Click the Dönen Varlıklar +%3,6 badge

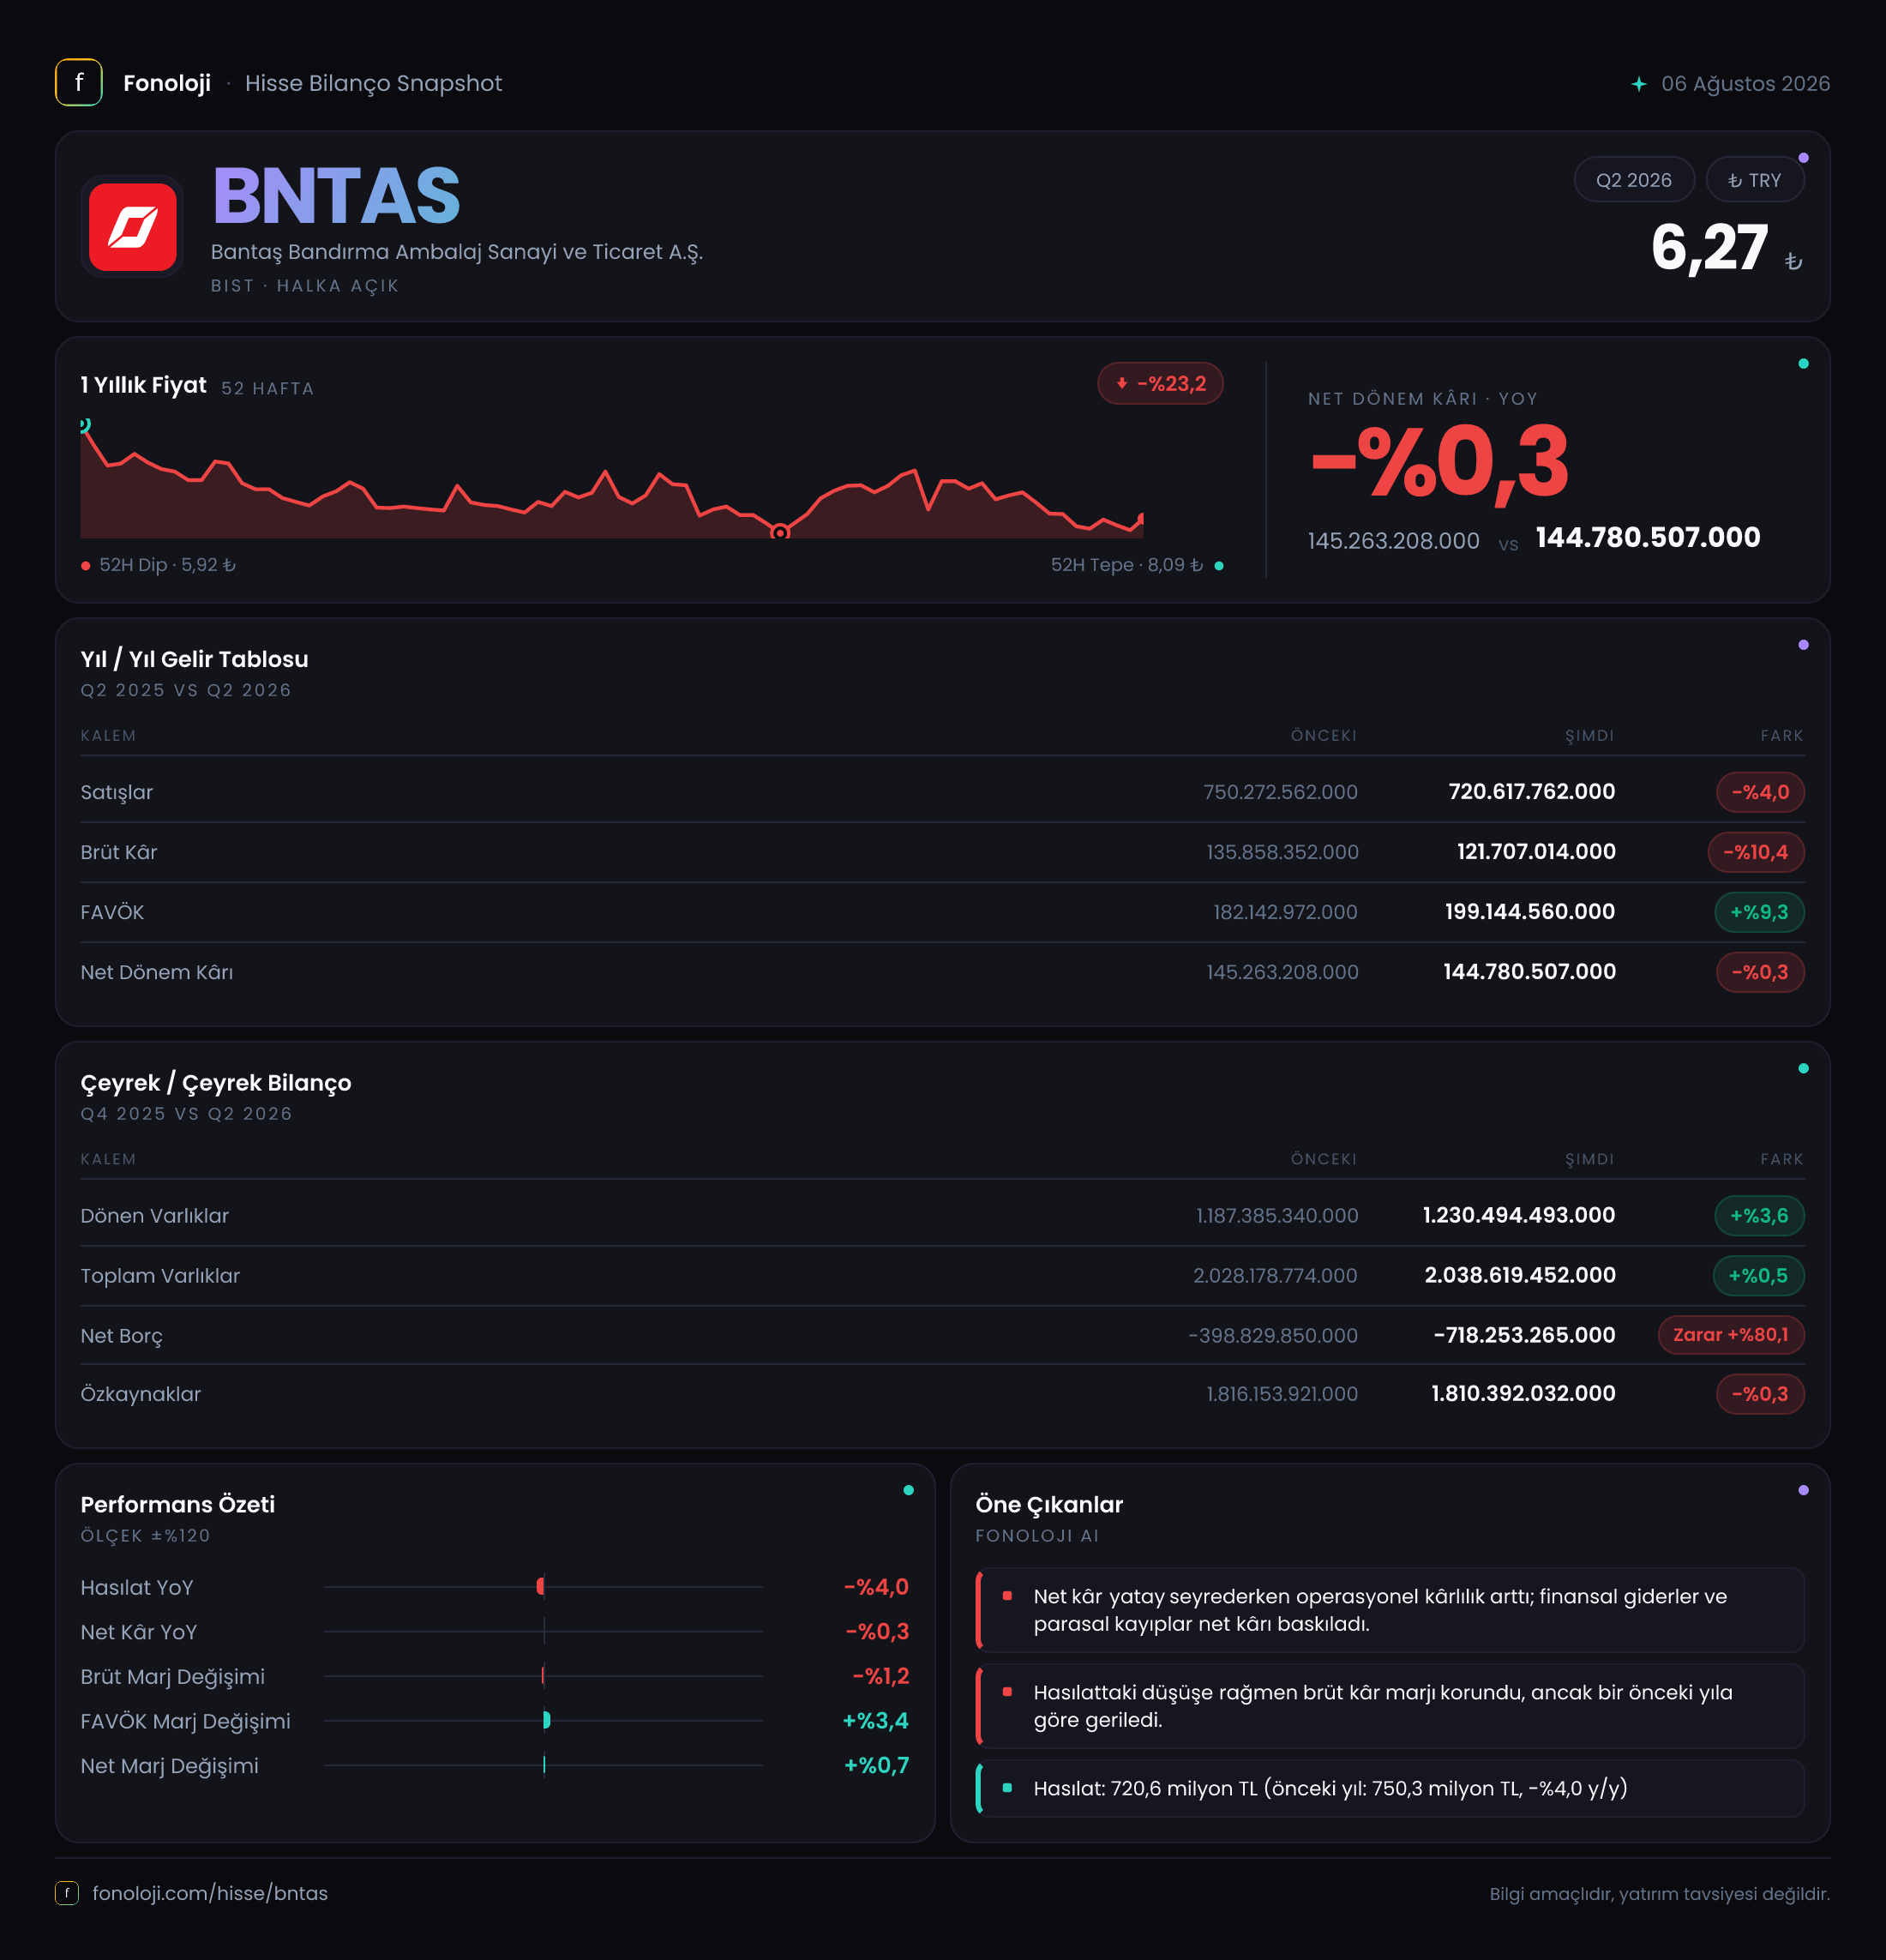click(x=1759, y=1216)
